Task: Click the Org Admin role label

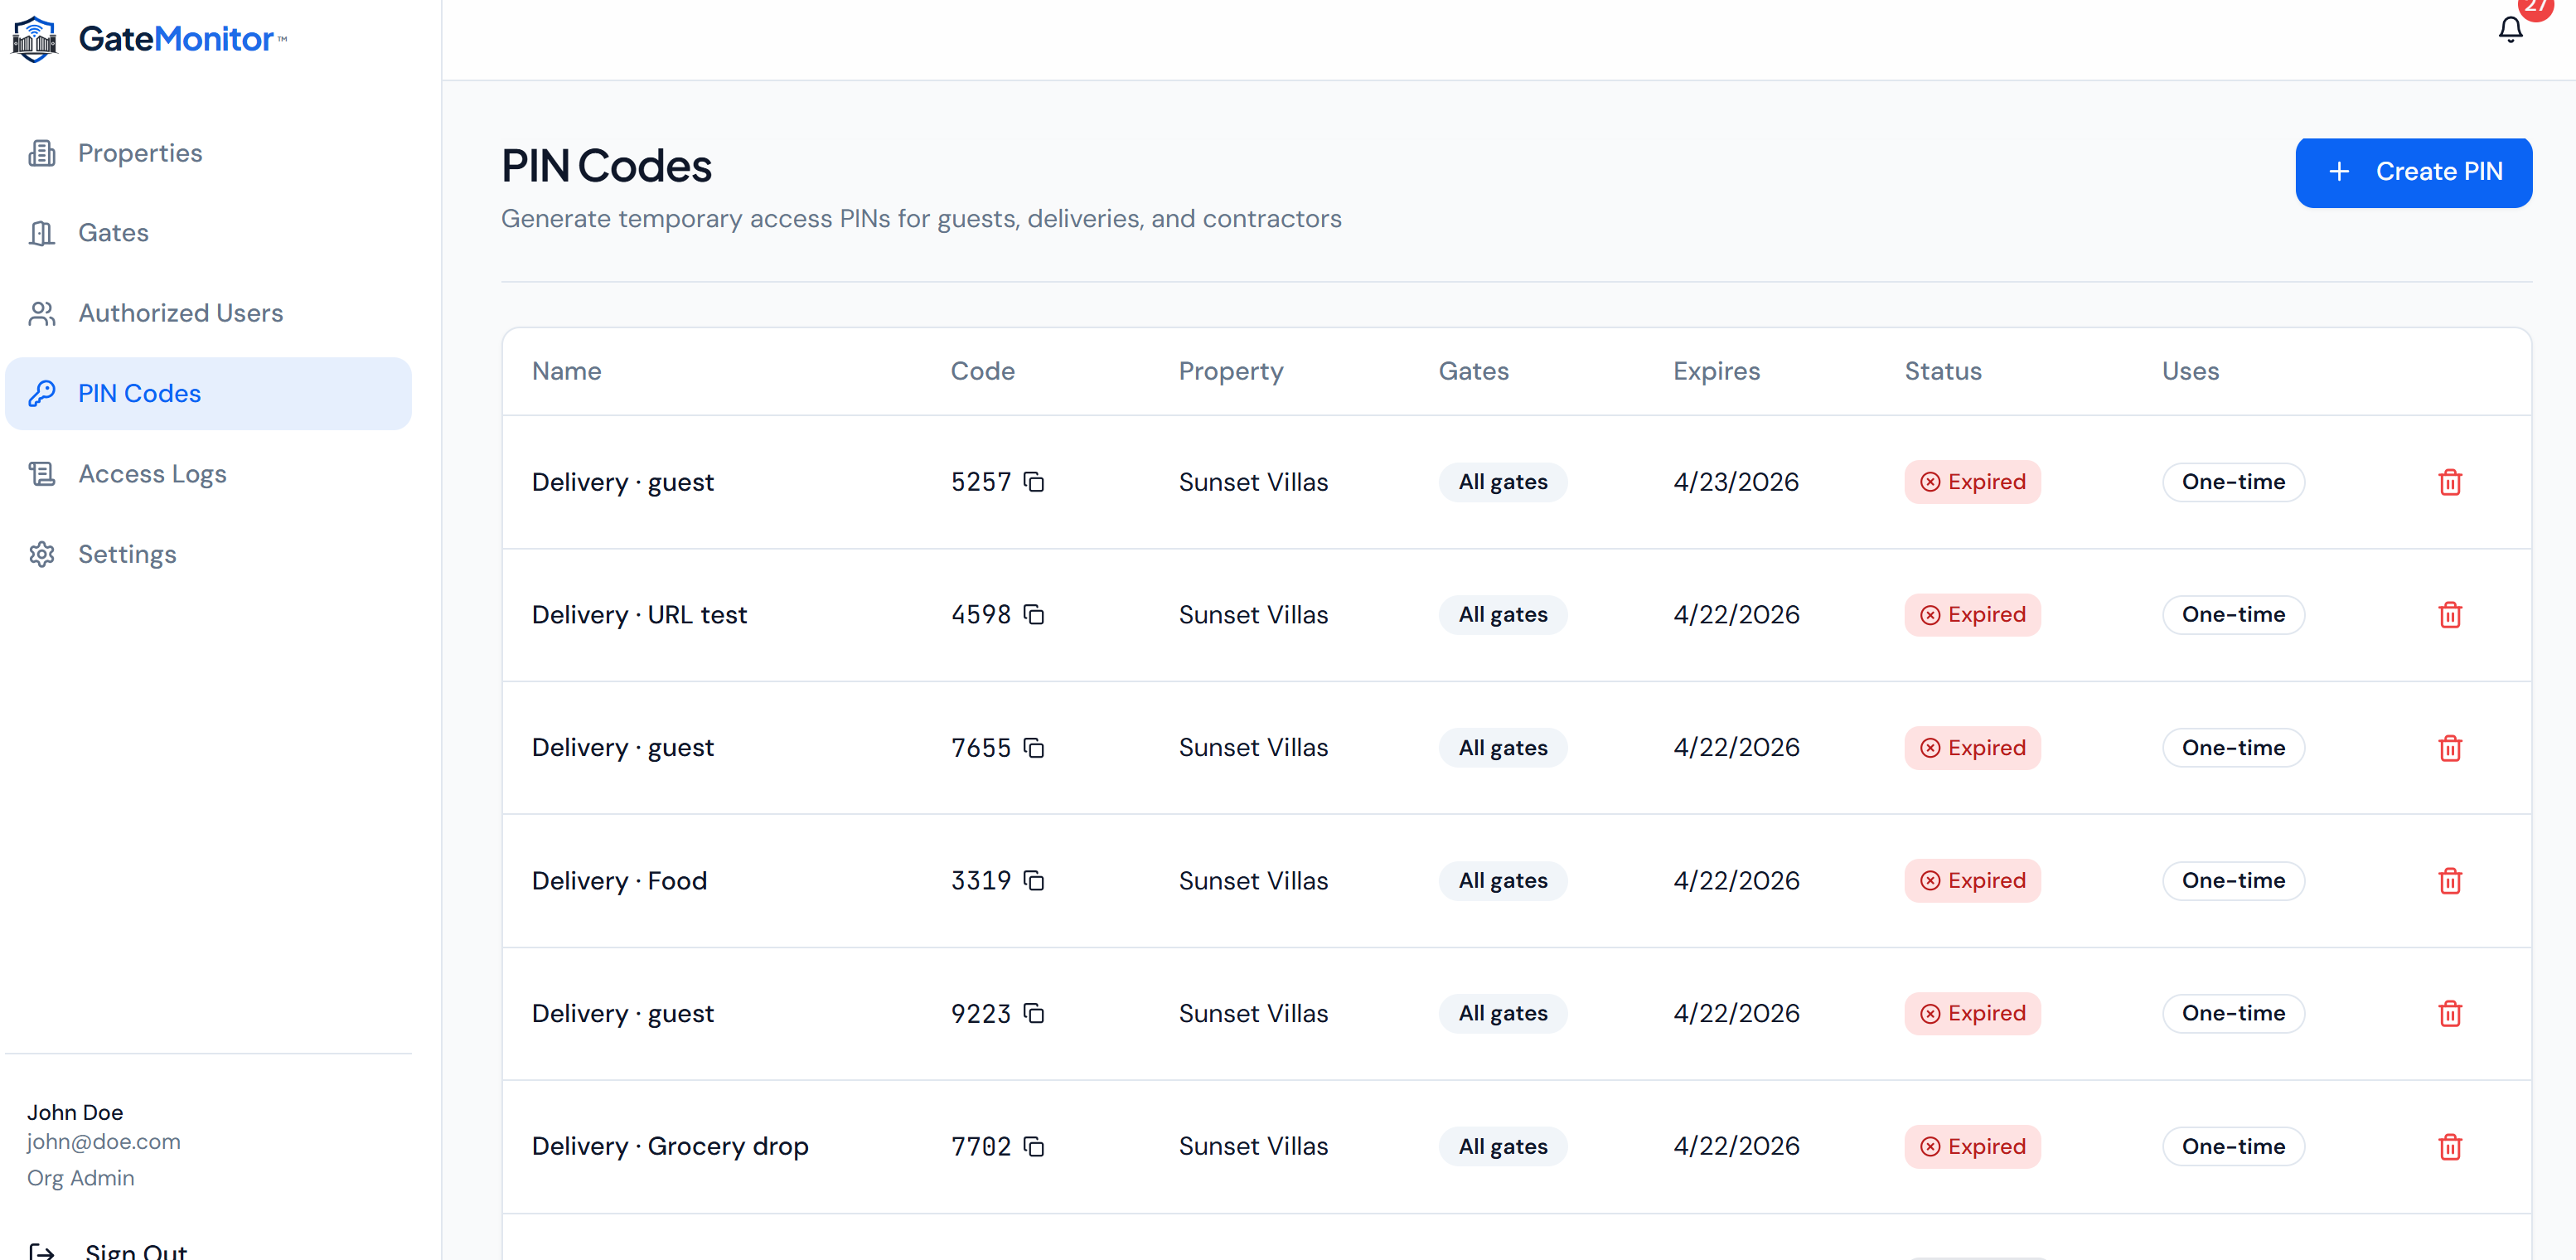Action: point(80,1178)
